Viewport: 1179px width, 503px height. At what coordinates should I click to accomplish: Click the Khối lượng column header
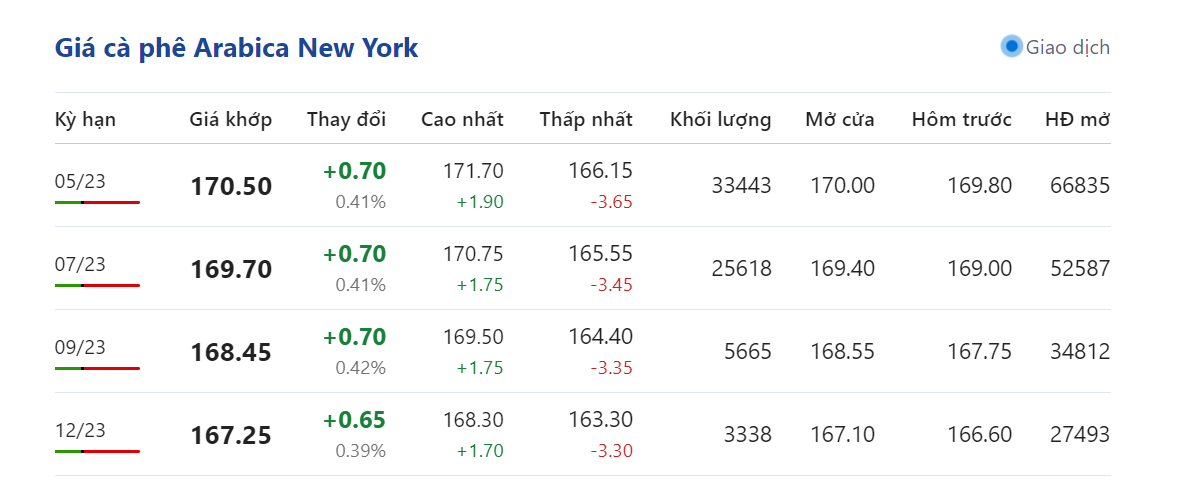pyautogui.click(x=720, y=120)
